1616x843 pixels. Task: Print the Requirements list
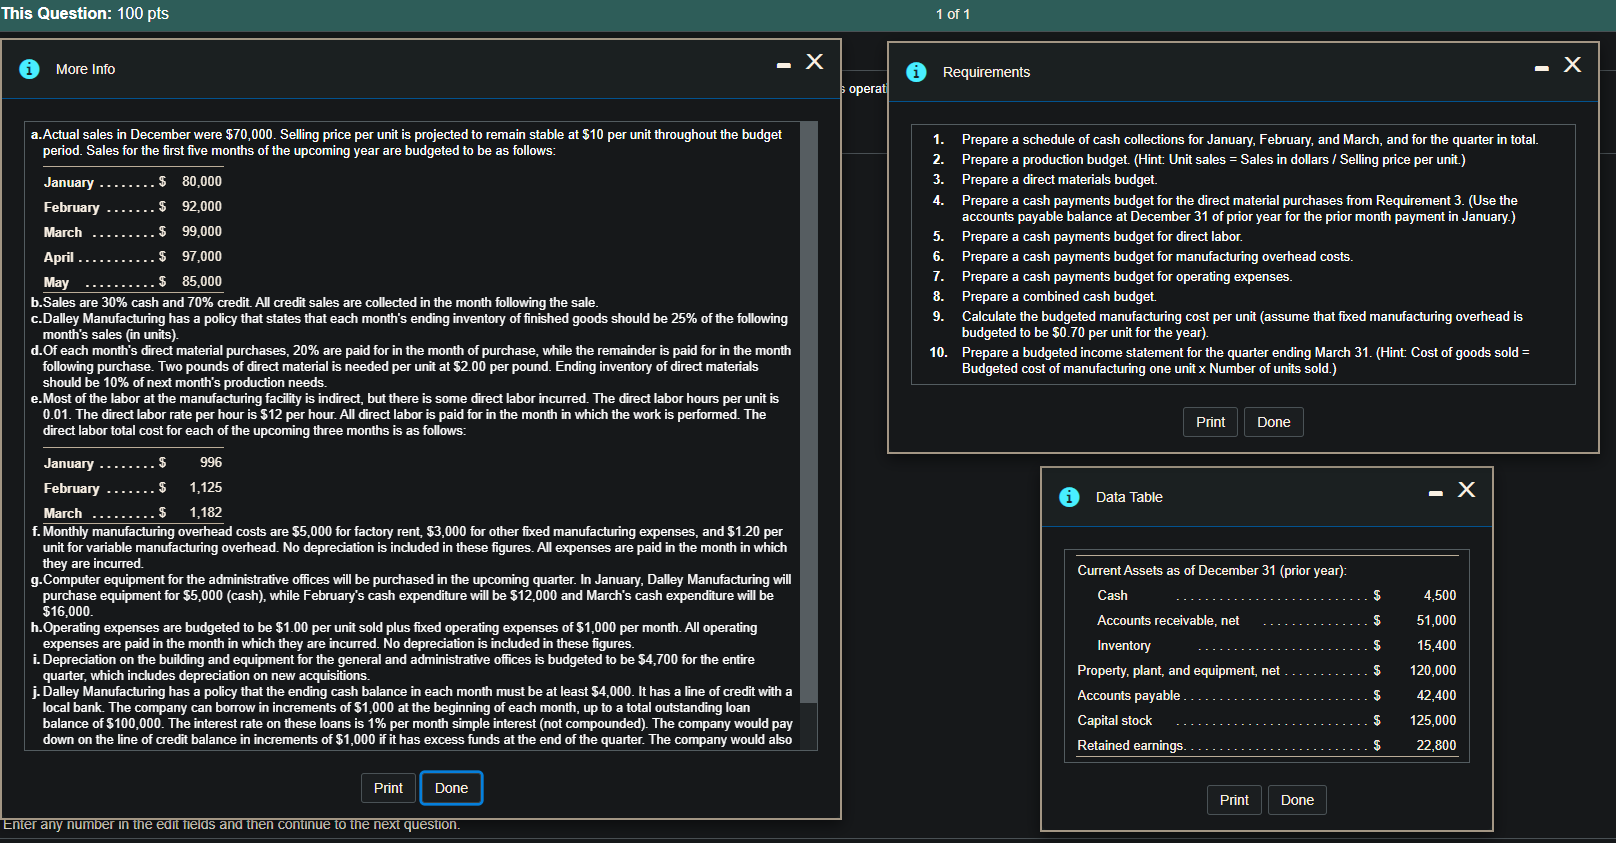[1210, 422]
